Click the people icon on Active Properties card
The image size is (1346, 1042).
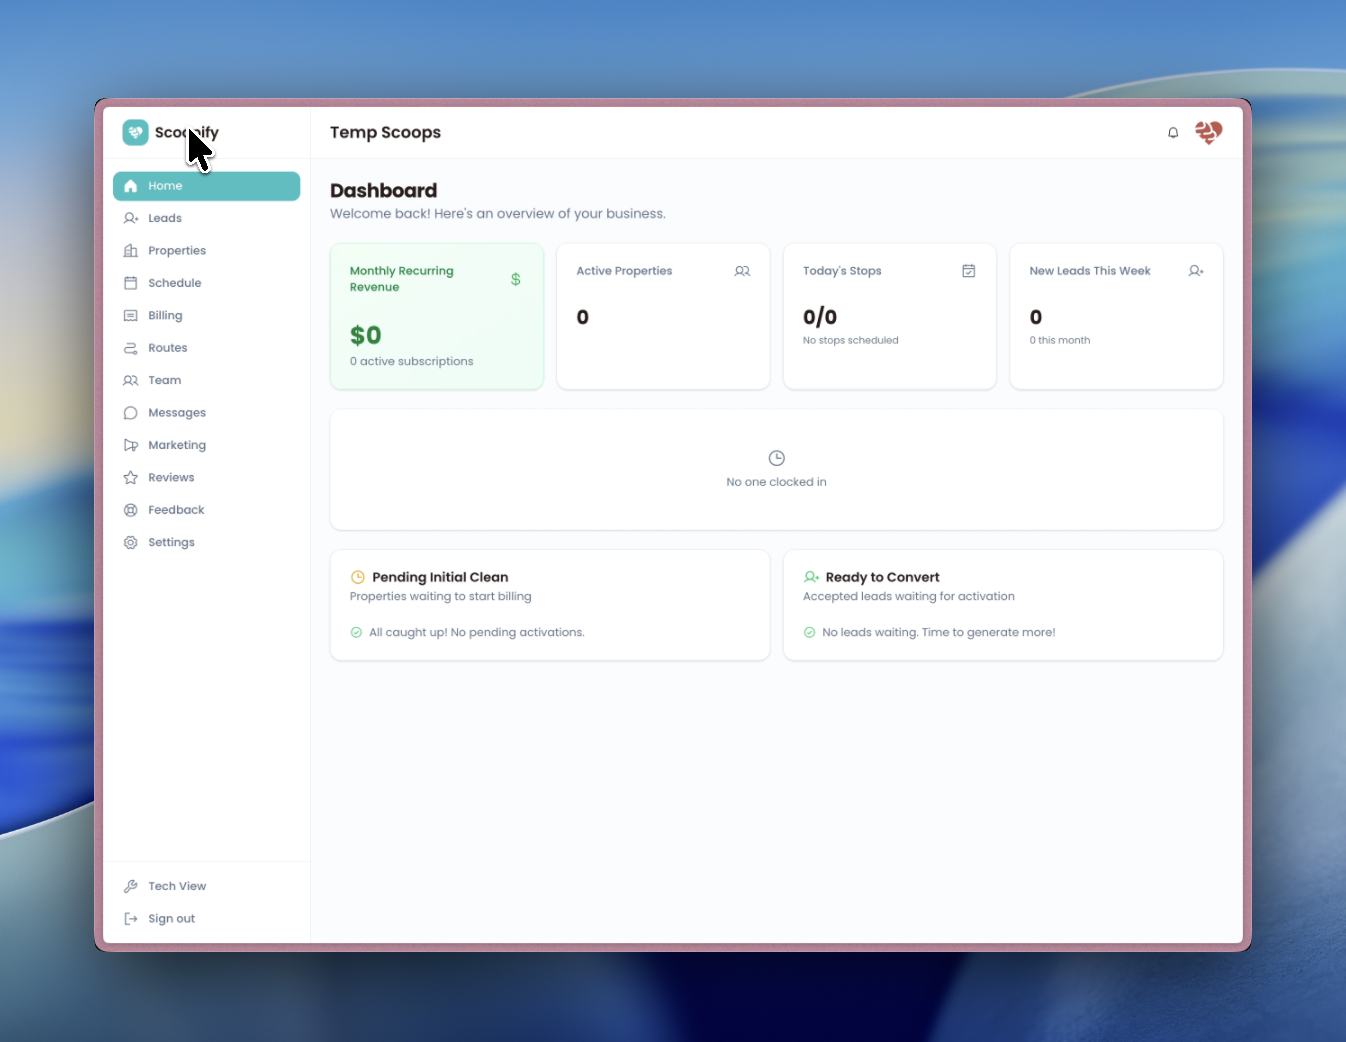click(742, 270)
